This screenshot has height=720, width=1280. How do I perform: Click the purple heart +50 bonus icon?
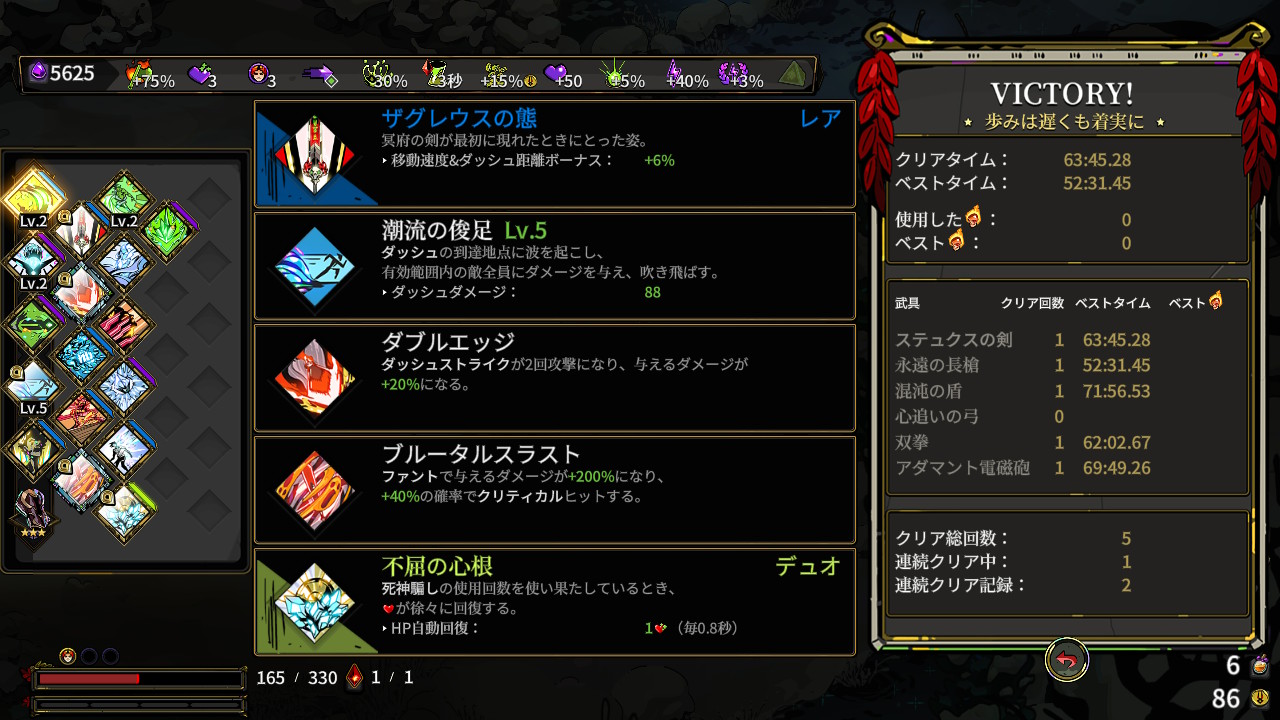[x=562, y=75]
